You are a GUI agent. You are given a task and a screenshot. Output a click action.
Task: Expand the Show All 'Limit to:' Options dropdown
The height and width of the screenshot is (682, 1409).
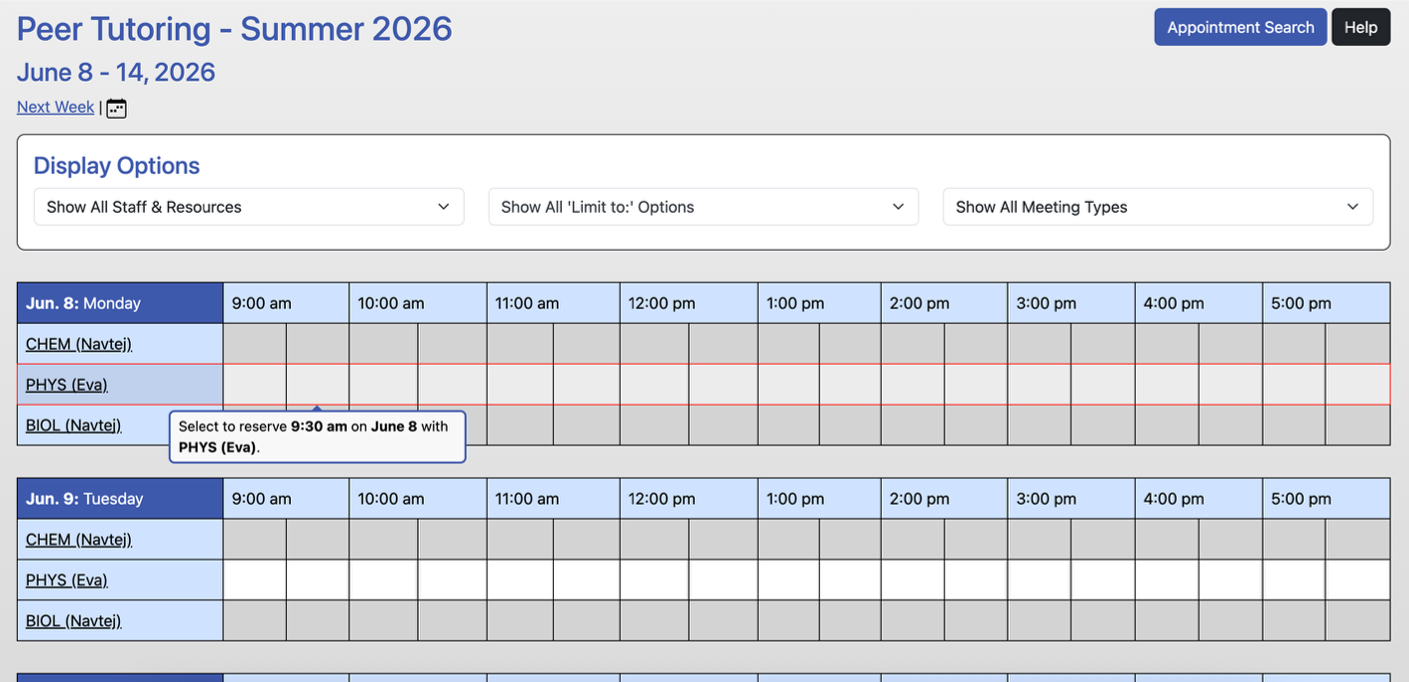point(703,207)
